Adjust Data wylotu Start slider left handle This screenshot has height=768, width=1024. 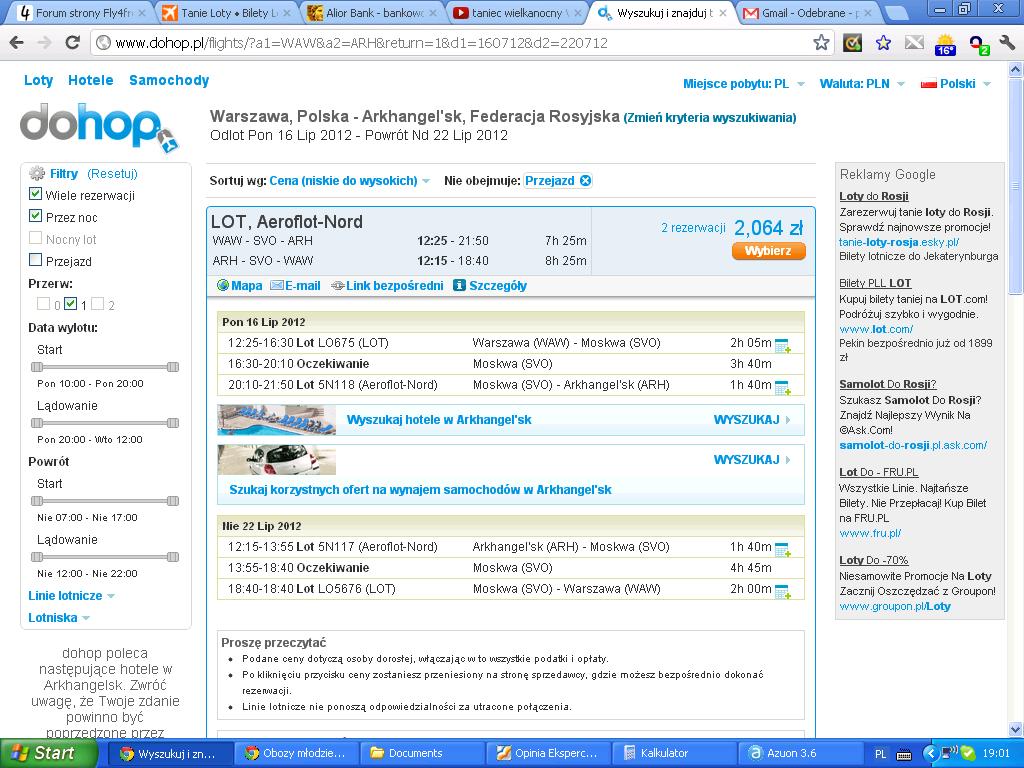tap(37, 367)
